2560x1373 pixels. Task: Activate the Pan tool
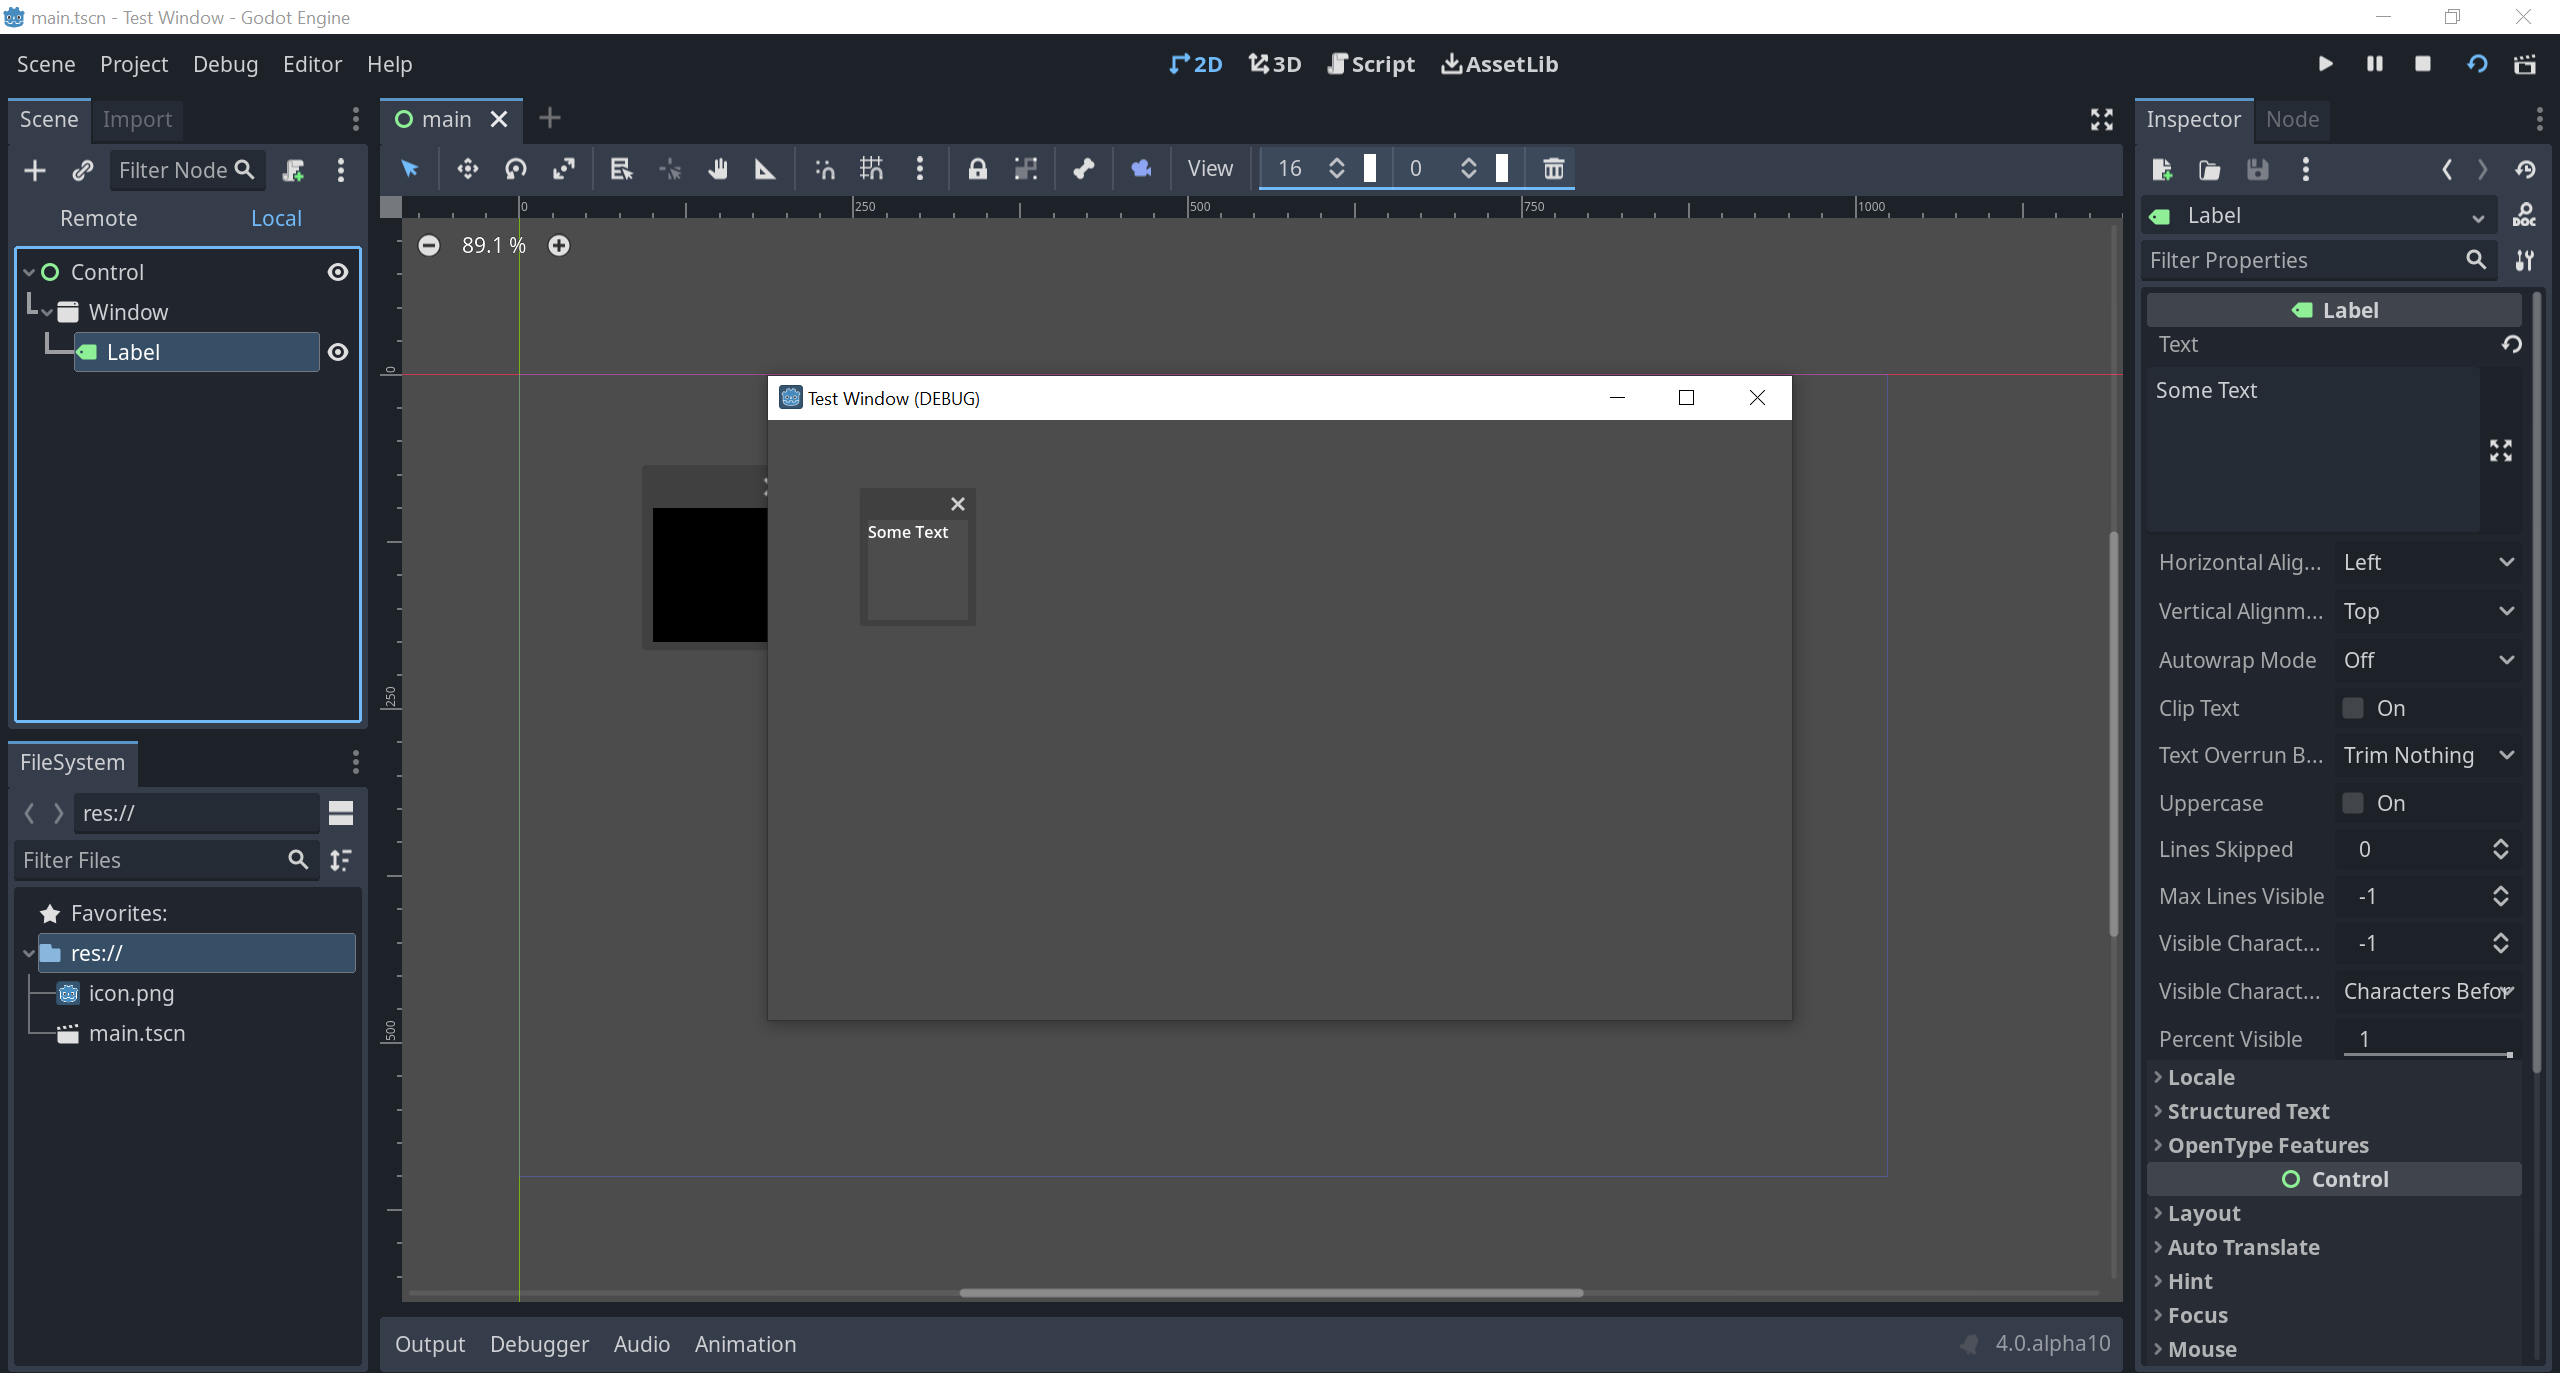point(717,169)
